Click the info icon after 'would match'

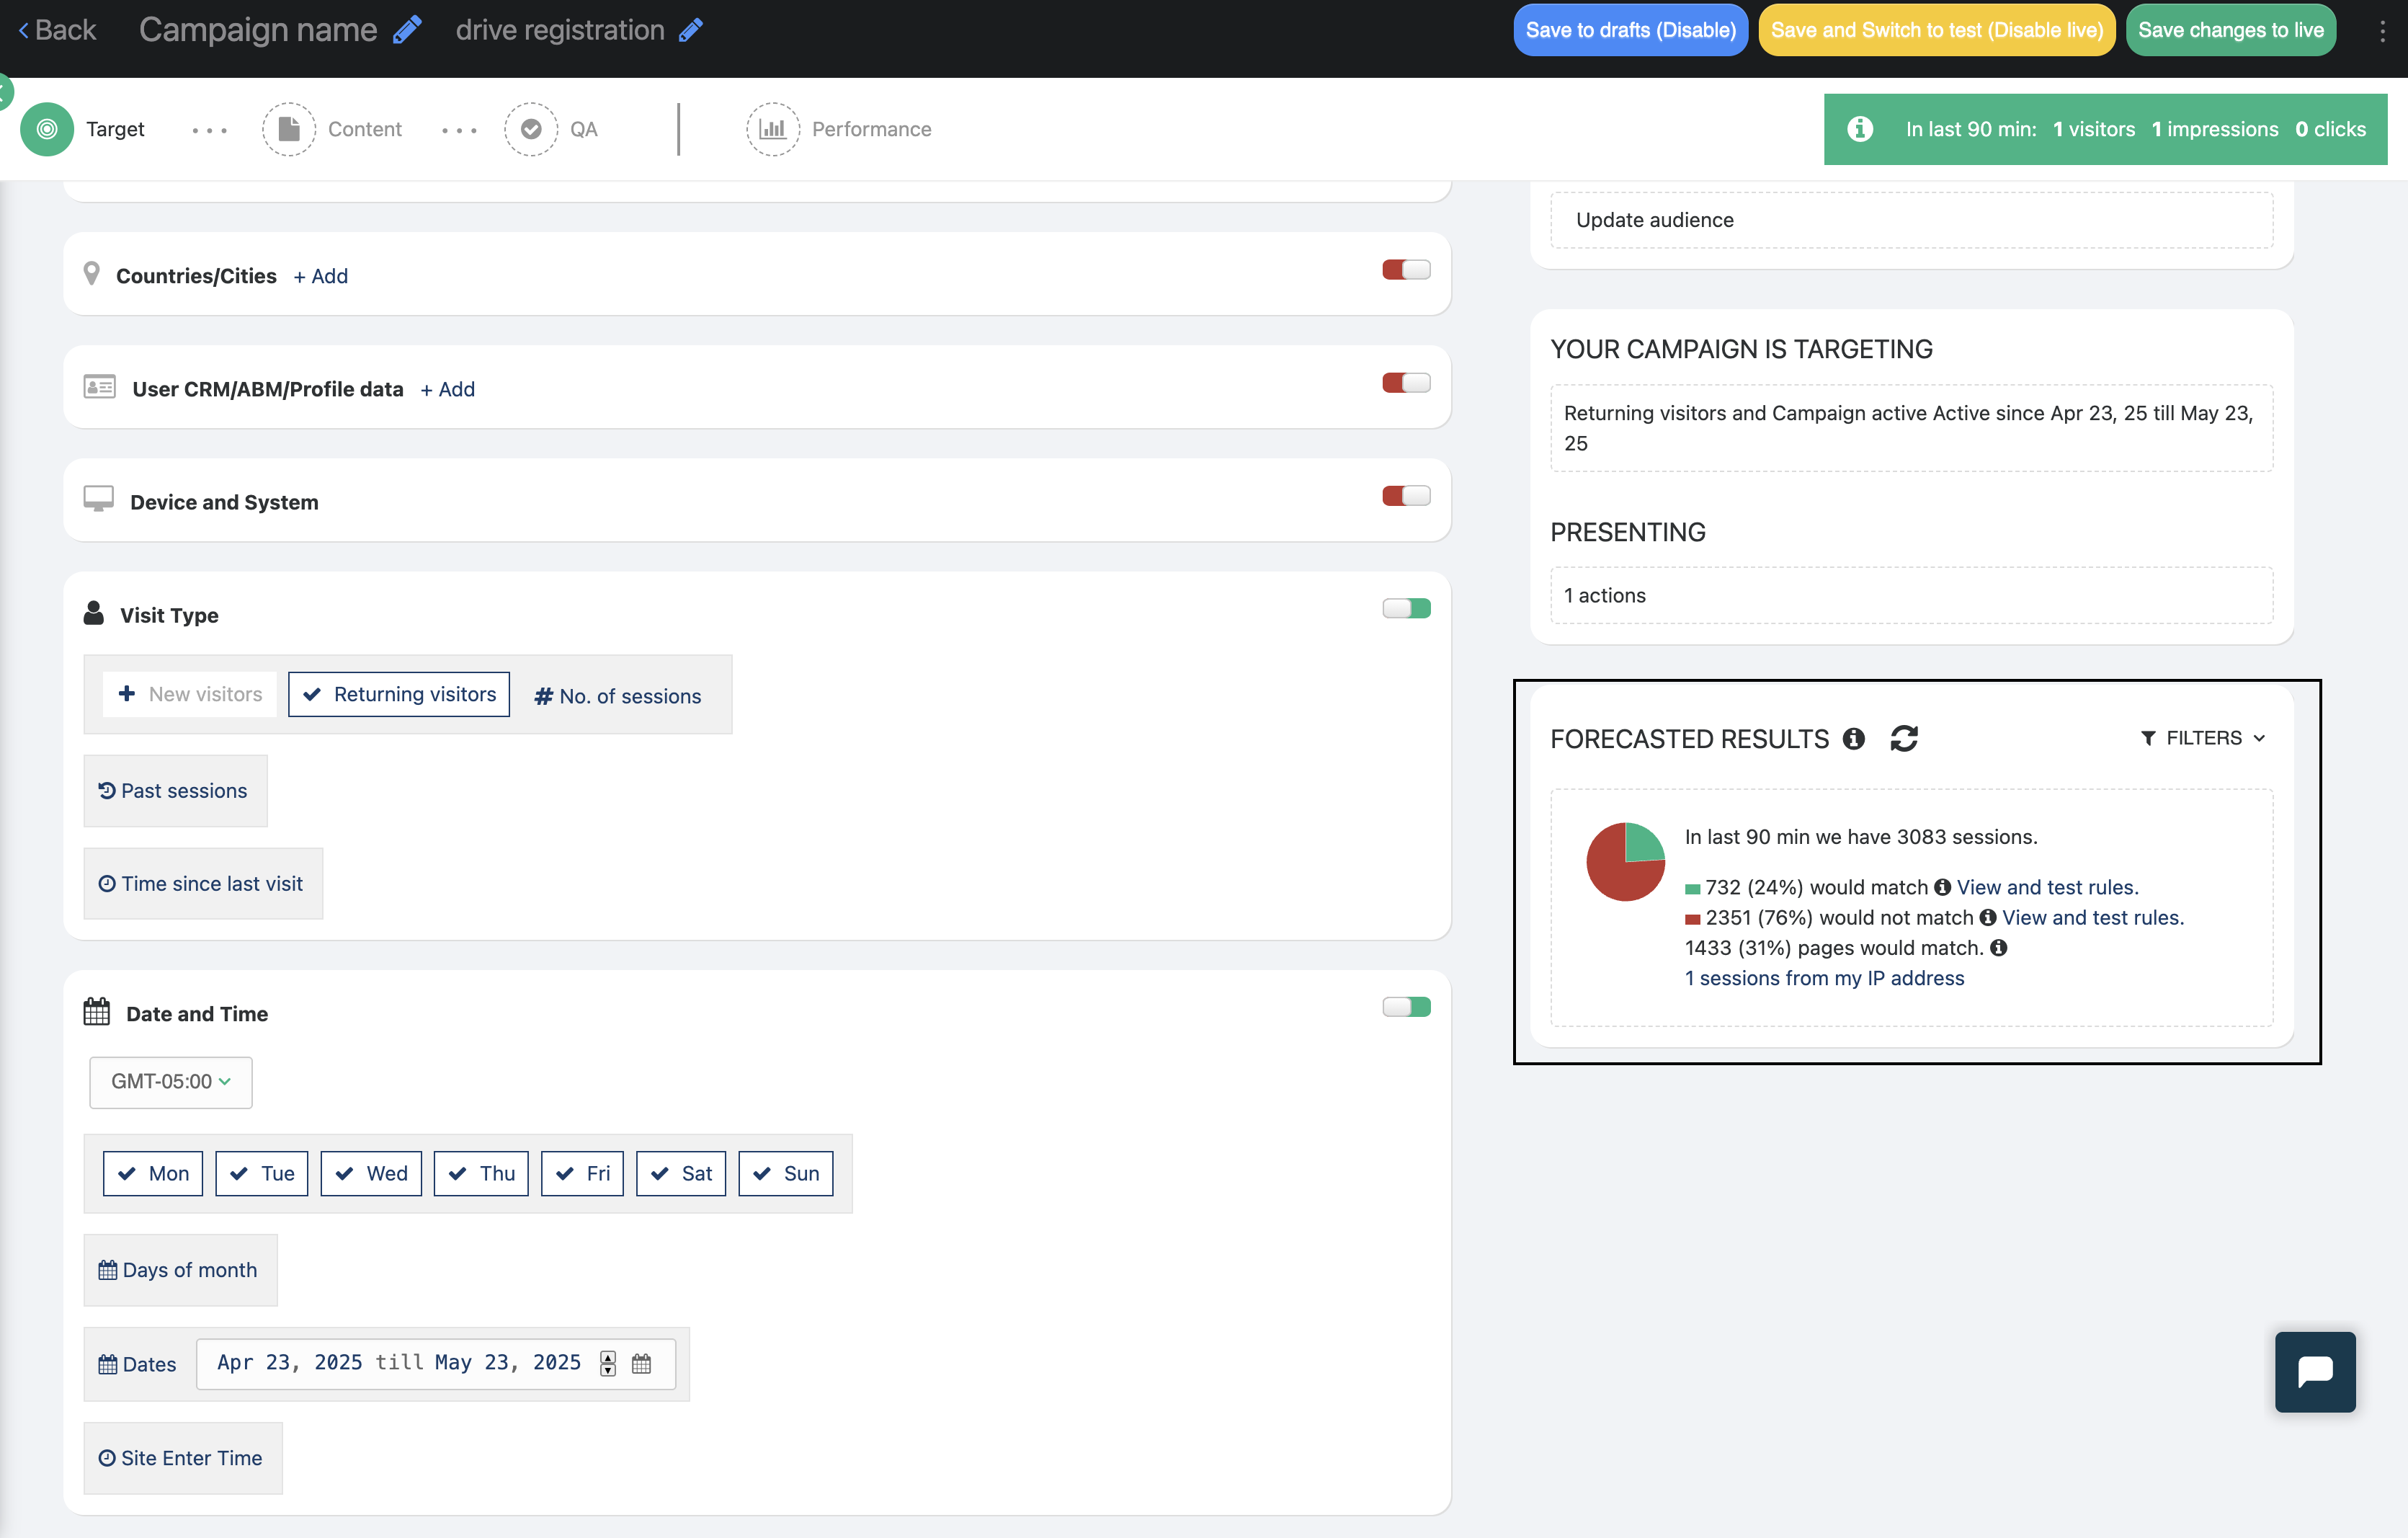[x=1942, y=887]
